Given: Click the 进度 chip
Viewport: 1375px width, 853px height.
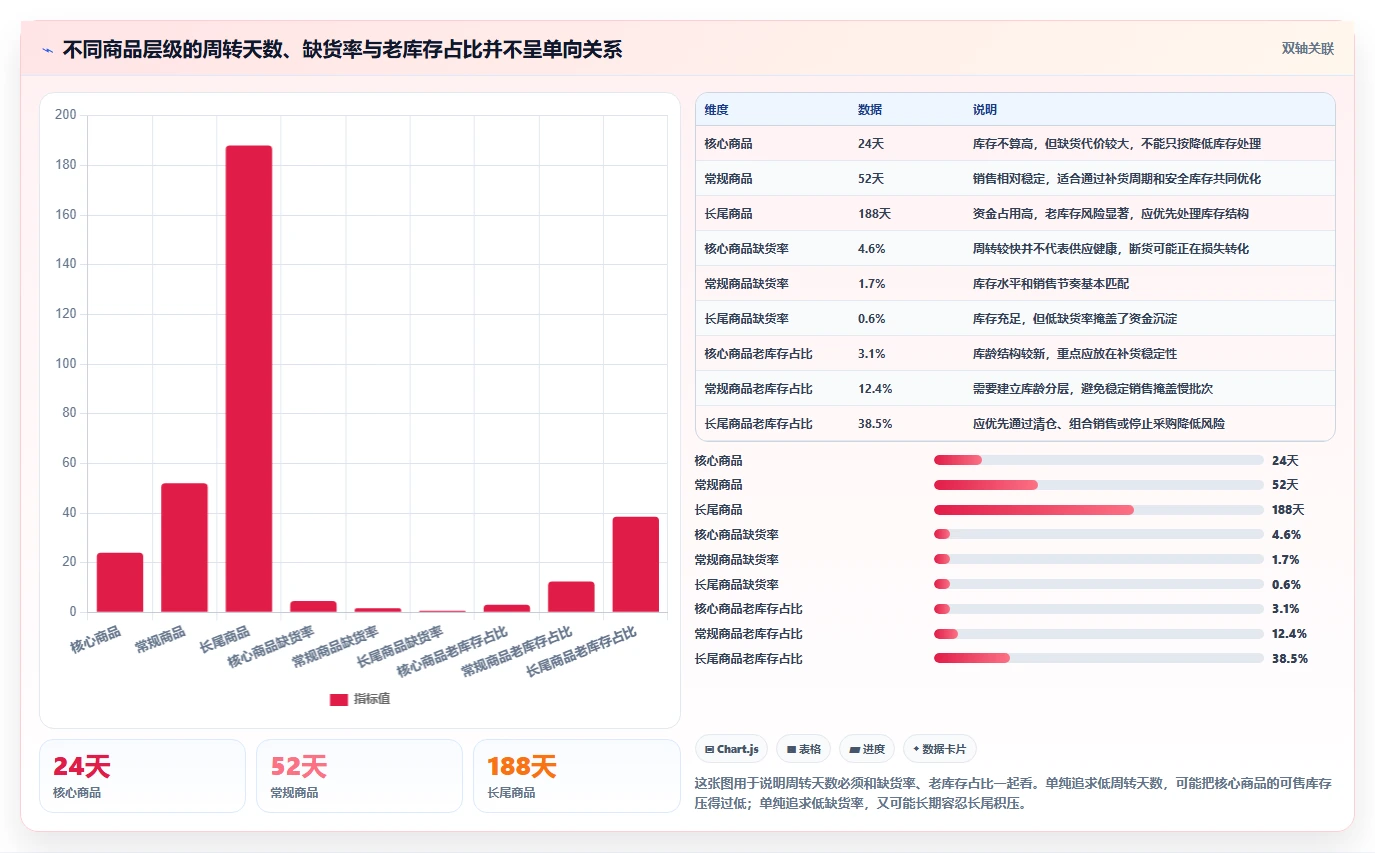Looking at the screenshot, I should pos(867,749).
